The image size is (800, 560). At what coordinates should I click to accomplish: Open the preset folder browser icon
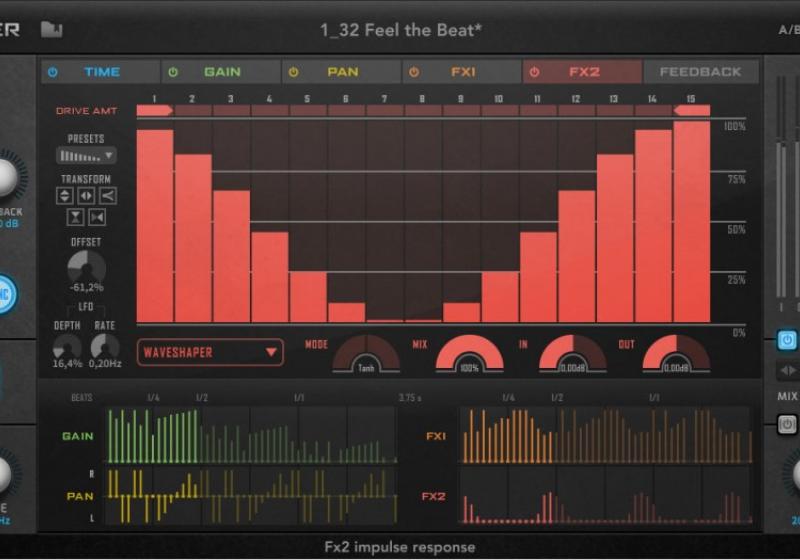click(x=52, y=30)
